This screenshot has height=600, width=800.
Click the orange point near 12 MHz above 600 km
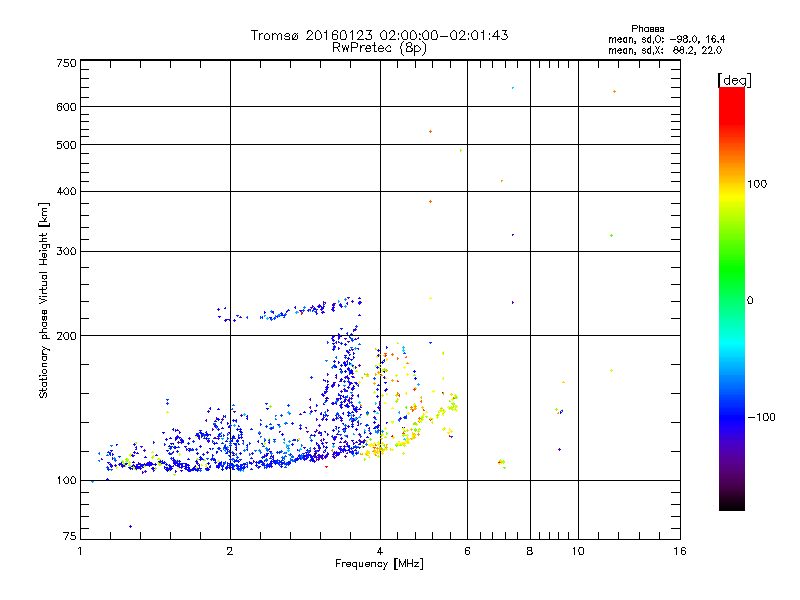click(614, 92)
